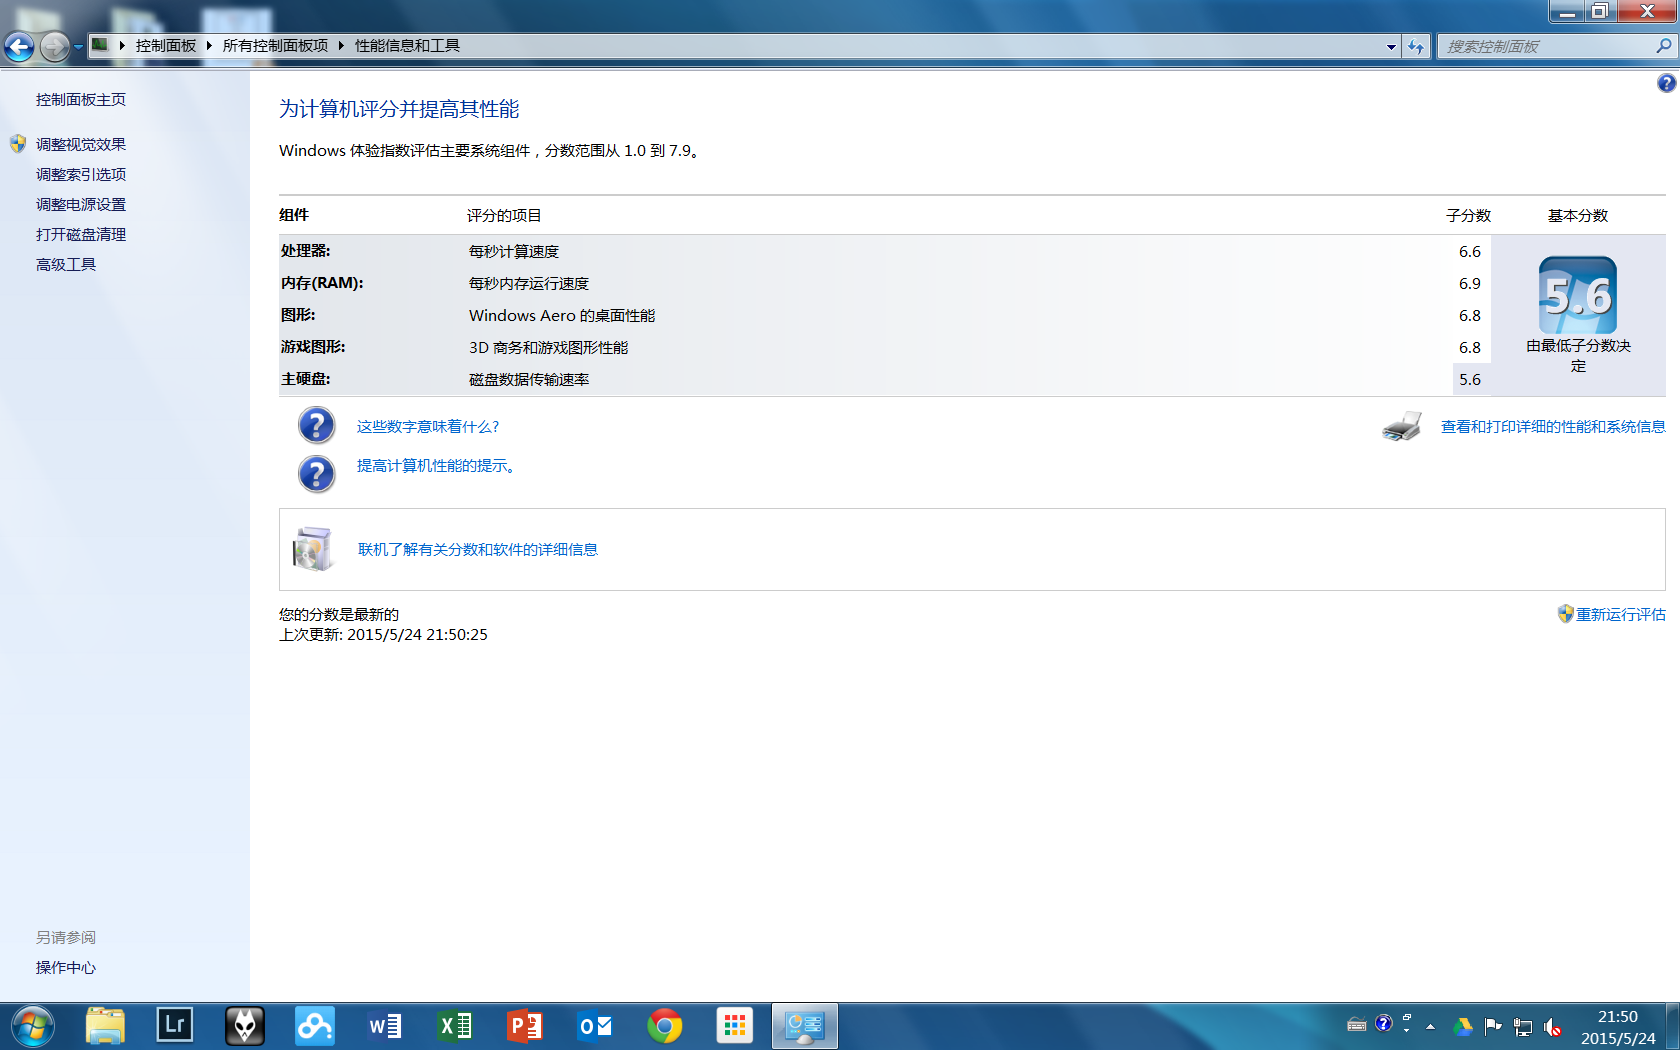Click the 联机了解有关分数和软件的详细信息 link

(x=478, y=549)
